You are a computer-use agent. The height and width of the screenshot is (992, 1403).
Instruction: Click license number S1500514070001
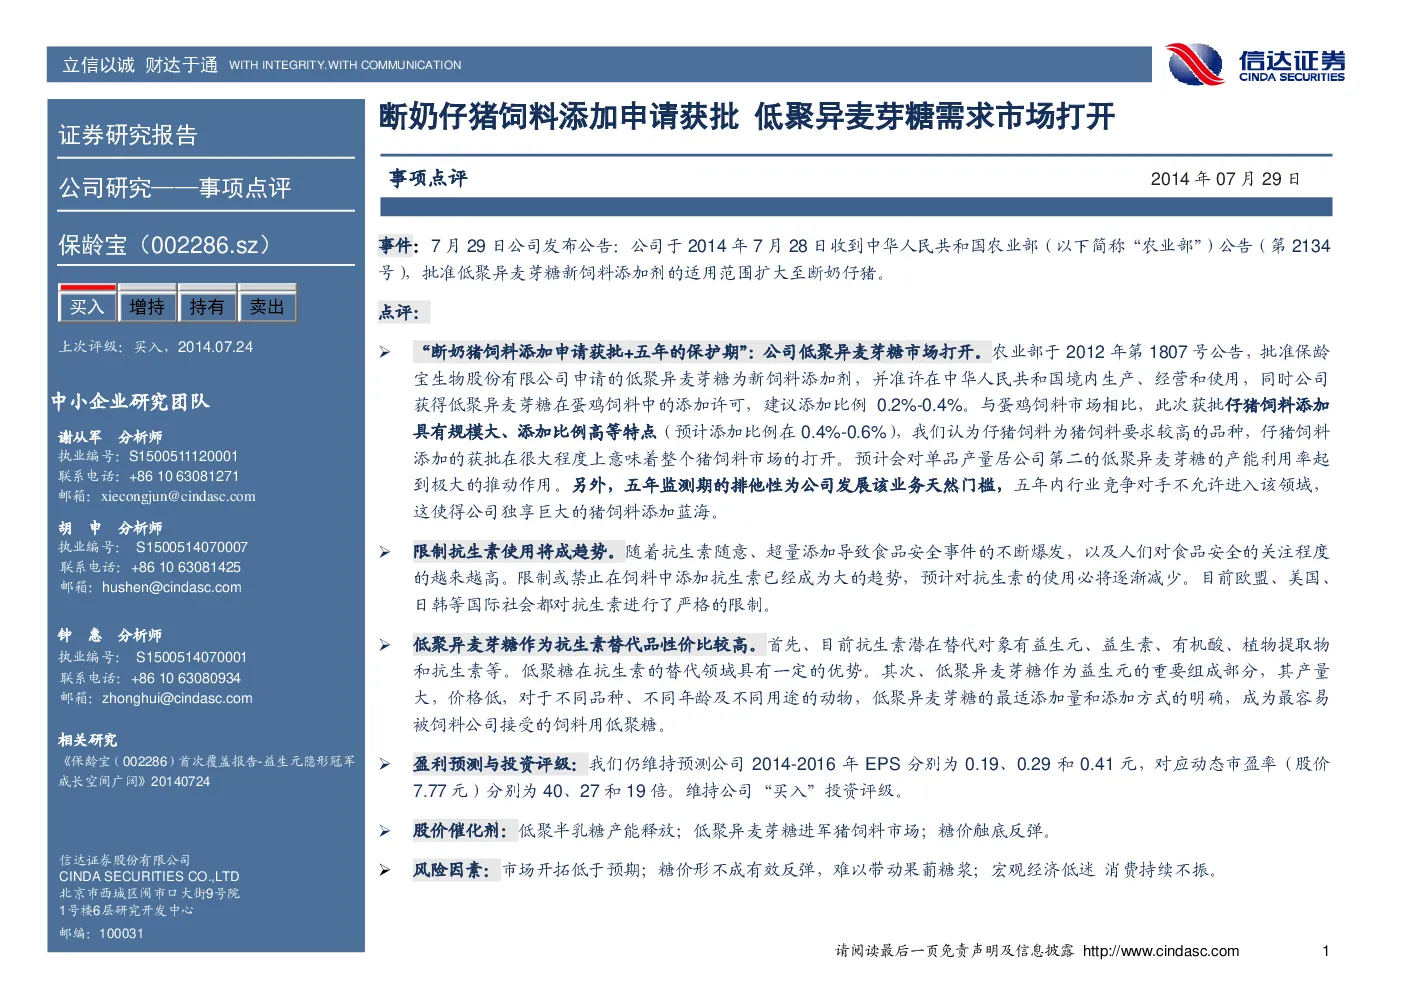click(191, 657)
